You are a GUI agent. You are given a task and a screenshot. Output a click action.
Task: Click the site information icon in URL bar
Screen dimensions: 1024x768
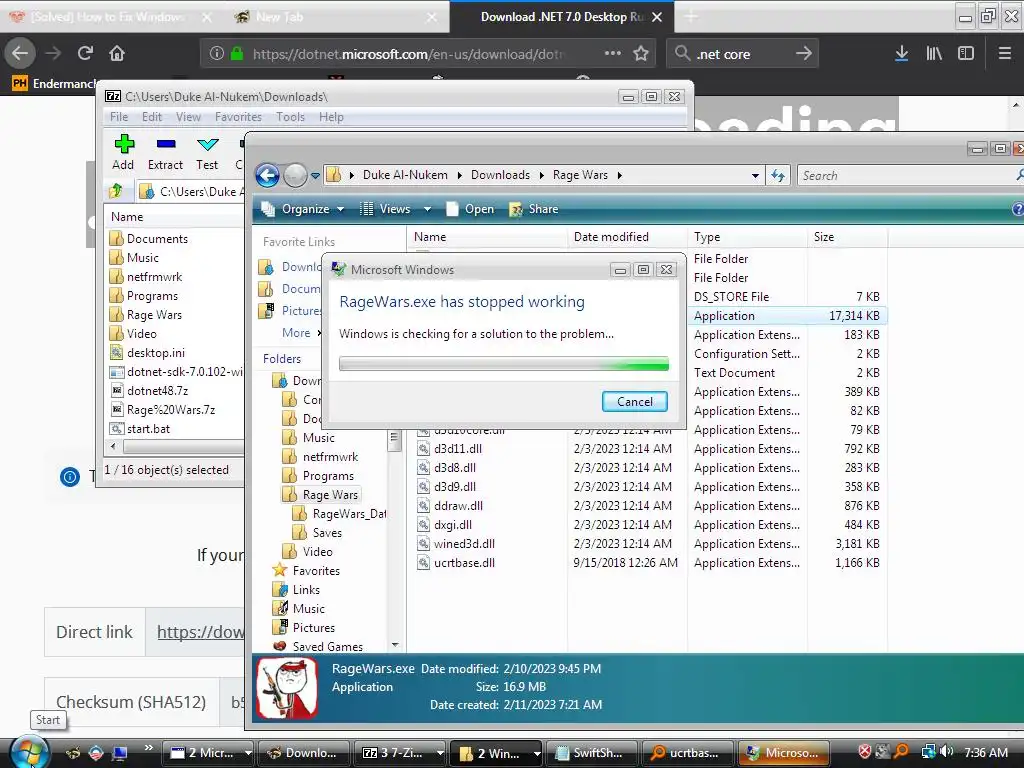coord(217,54)
